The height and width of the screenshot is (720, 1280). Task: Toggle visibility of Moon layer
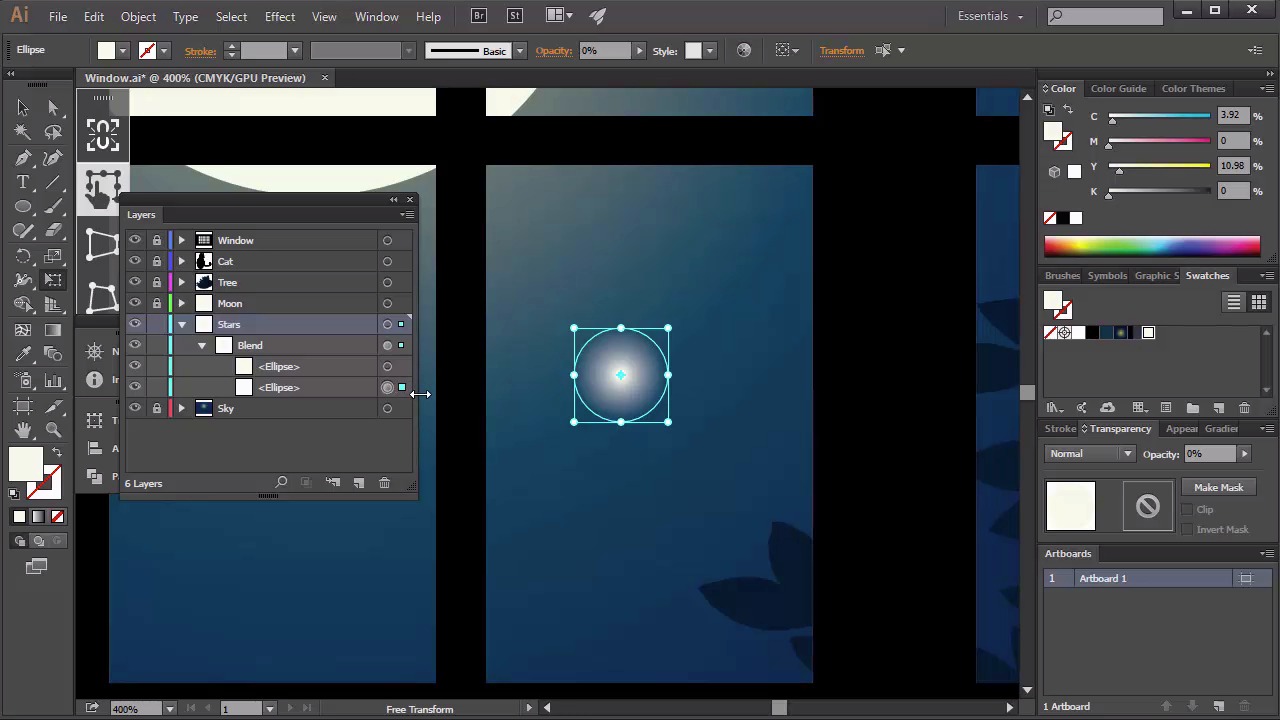point(135,303)
